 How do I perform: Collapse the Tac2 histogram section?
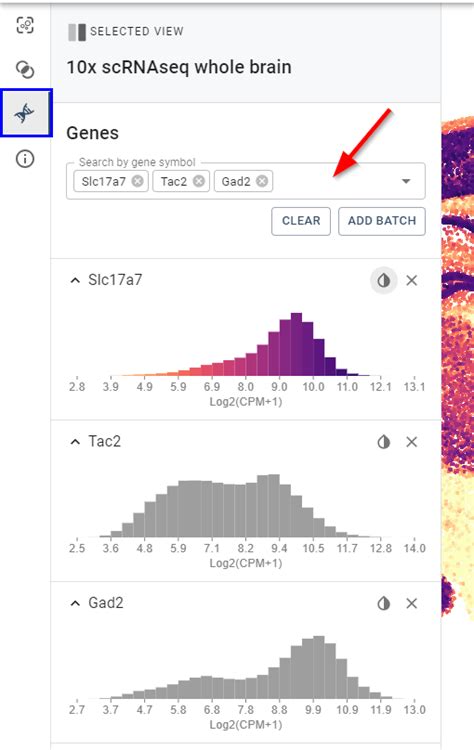tap(75, 442)
